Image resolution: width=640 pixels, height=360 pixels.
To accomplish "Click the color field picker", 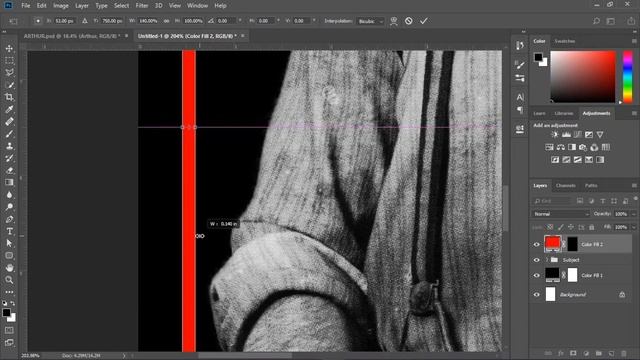I will point(582,76).
